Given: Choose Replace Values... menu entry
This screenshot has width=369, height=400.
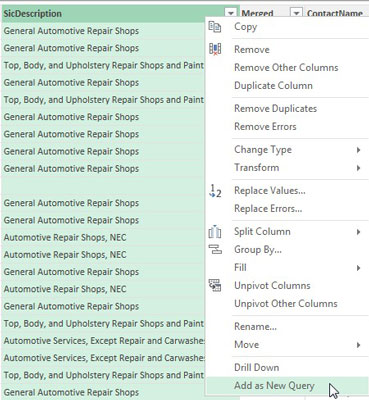Looking at the screenshot, I should tap(287, 191).
